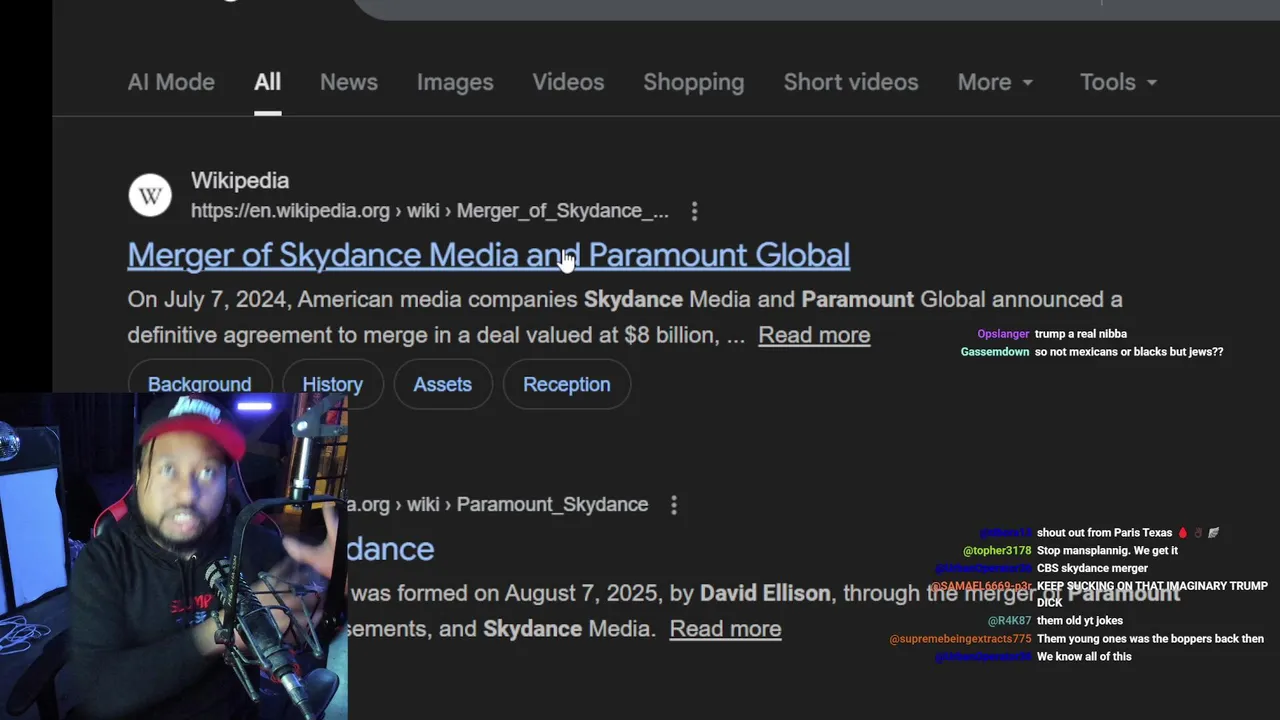Screen dimensions: 1280x720
Task: Click chat message 'them old yt jokes'
Action: 1080,621
